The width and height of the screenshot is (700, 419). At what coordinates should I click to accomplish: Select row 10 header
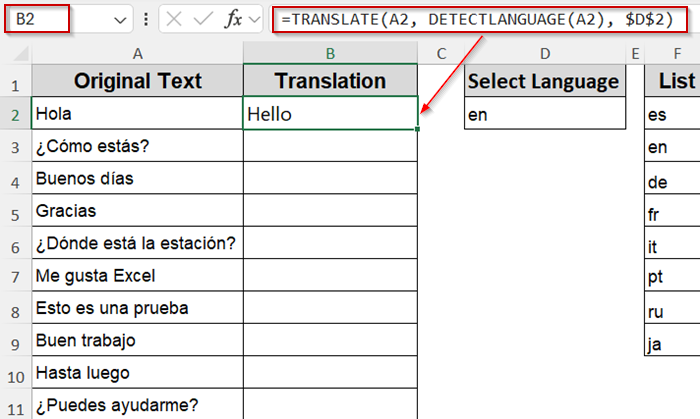click(16, 373)
